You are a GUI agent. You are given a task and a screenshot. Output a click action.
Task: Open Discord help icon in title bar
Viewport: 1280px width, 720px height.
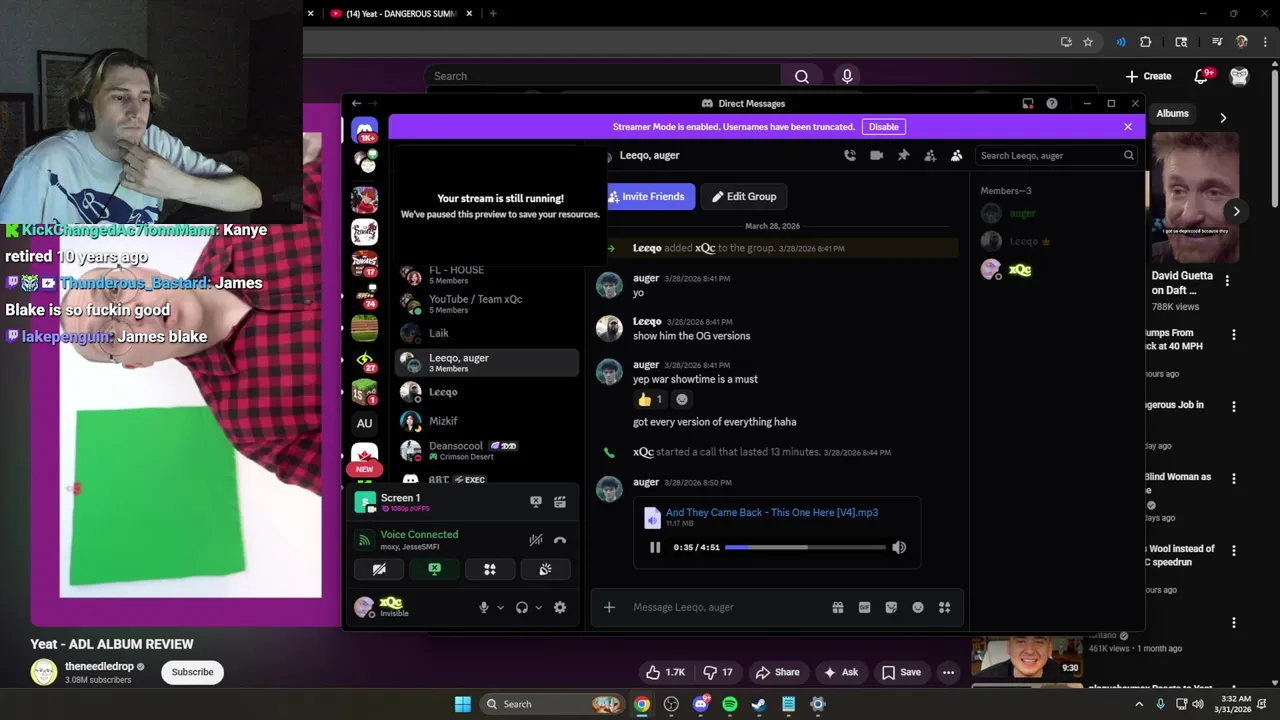tap(1052, 103)
